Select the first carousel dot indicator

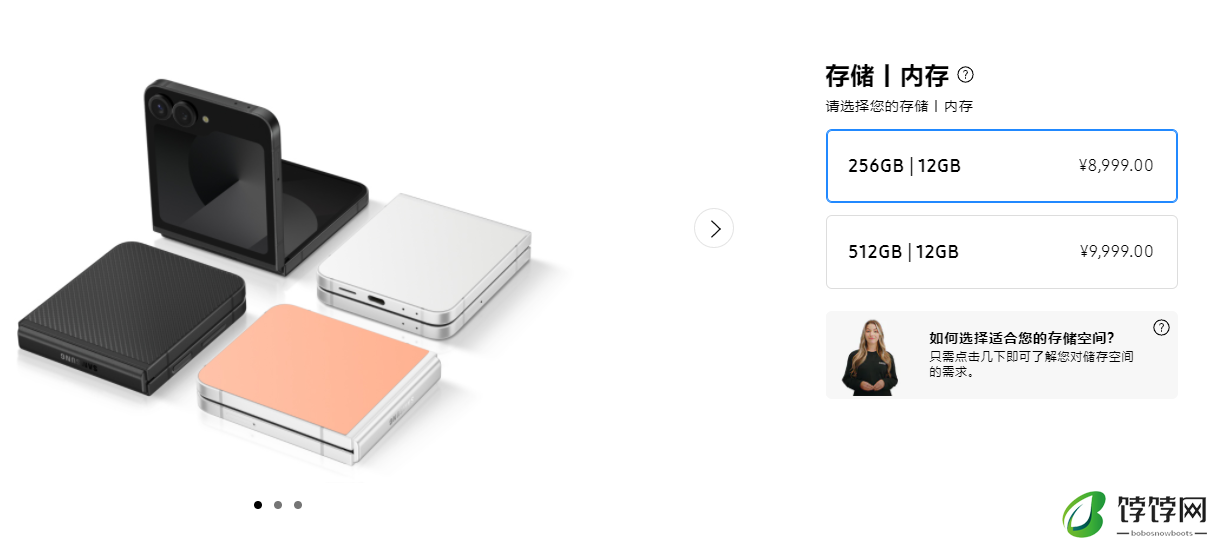[x=258, y=505]
